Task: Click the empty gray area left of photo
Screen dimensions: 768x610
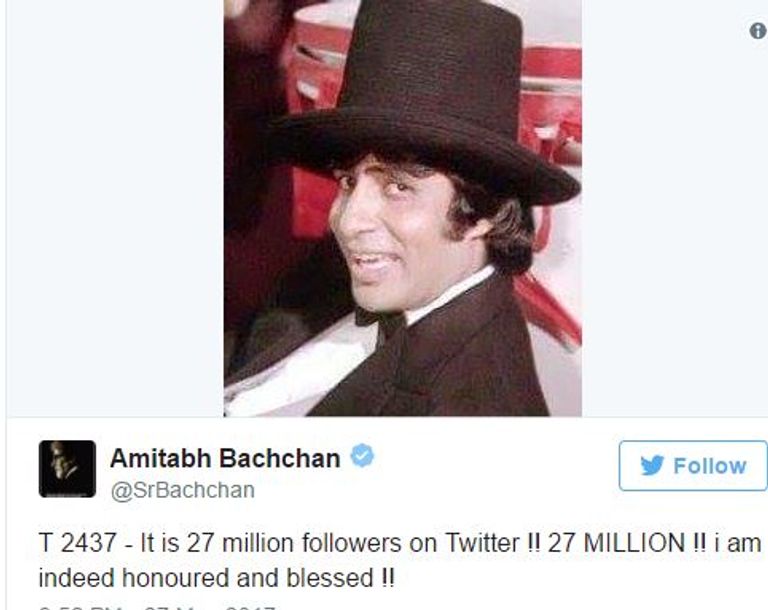Action: pos(115,208)
